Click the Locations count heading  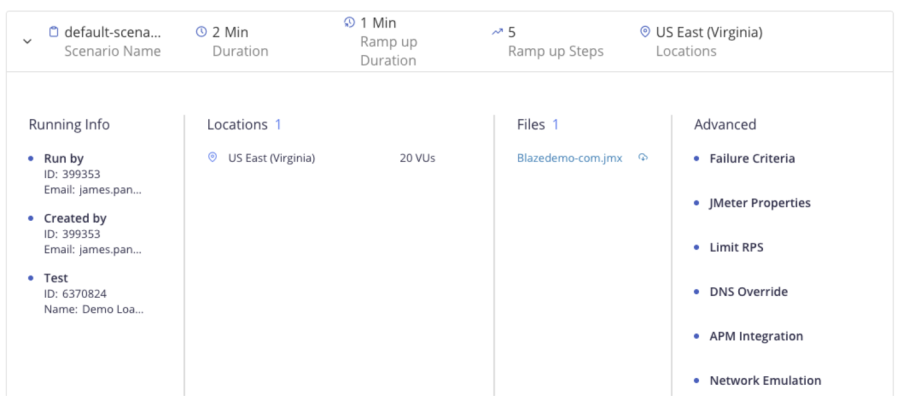(244, 125)
